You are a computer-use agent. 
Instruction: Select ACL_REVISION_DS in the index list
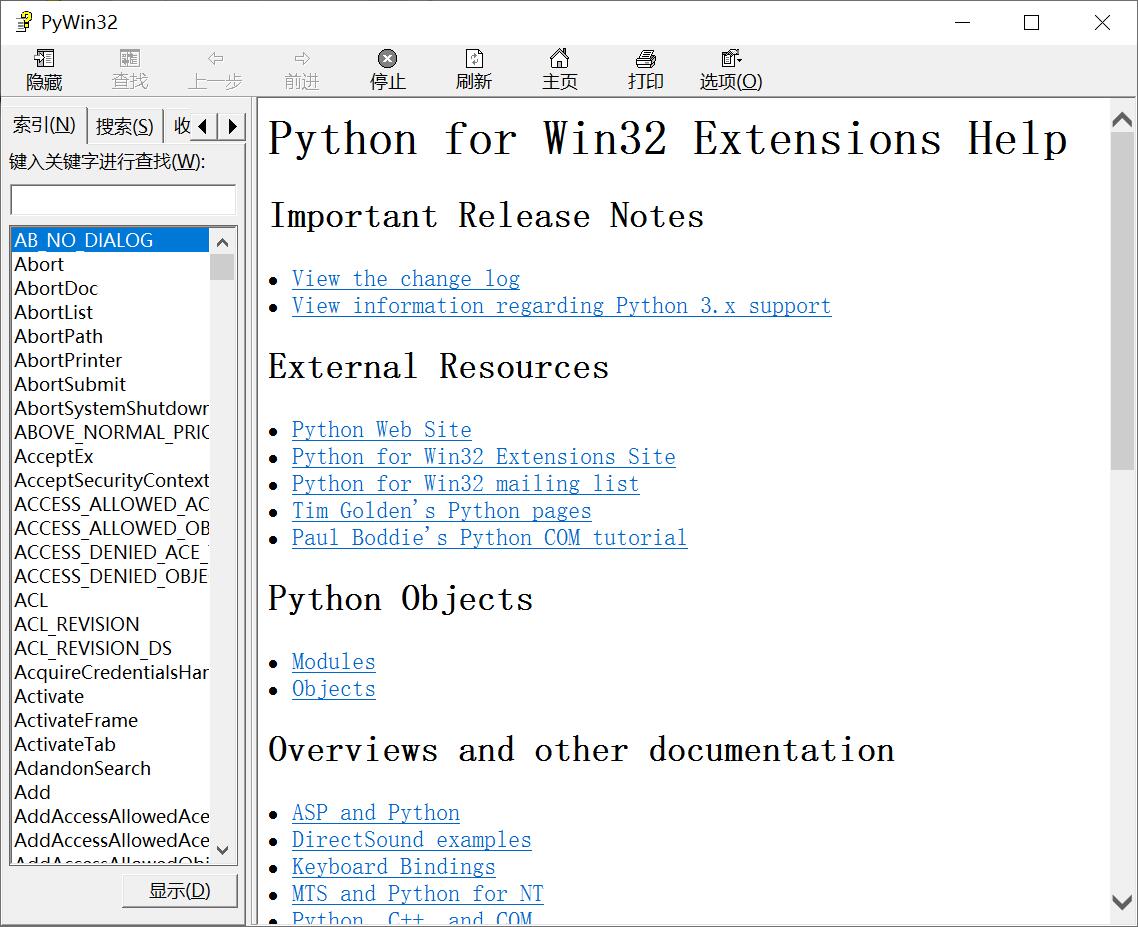[x=92, y=648]
